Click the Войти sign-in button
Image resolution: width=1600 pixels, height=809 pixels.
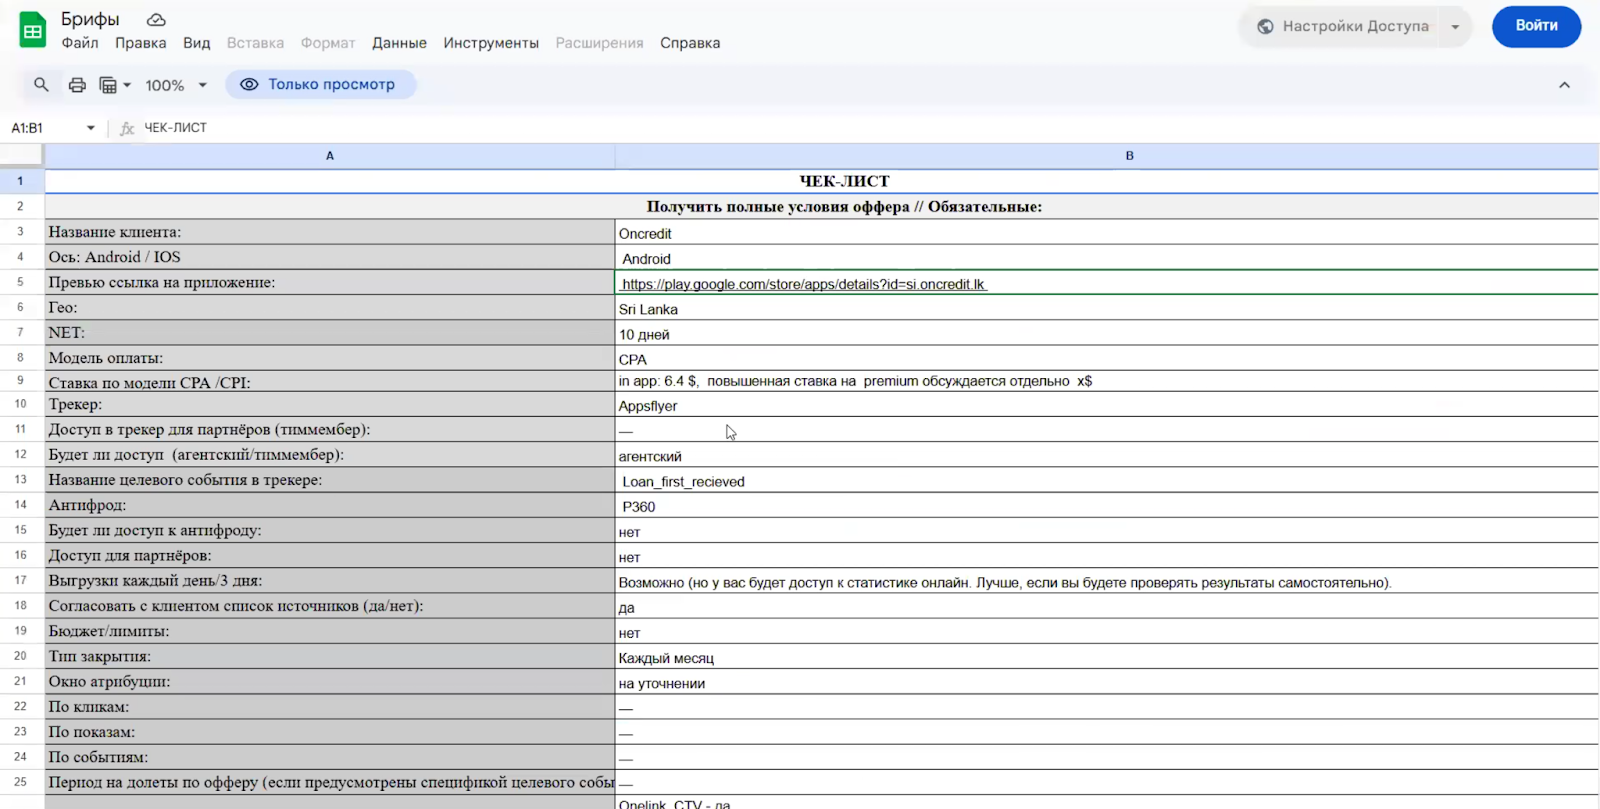click(x=1535, y=26)
